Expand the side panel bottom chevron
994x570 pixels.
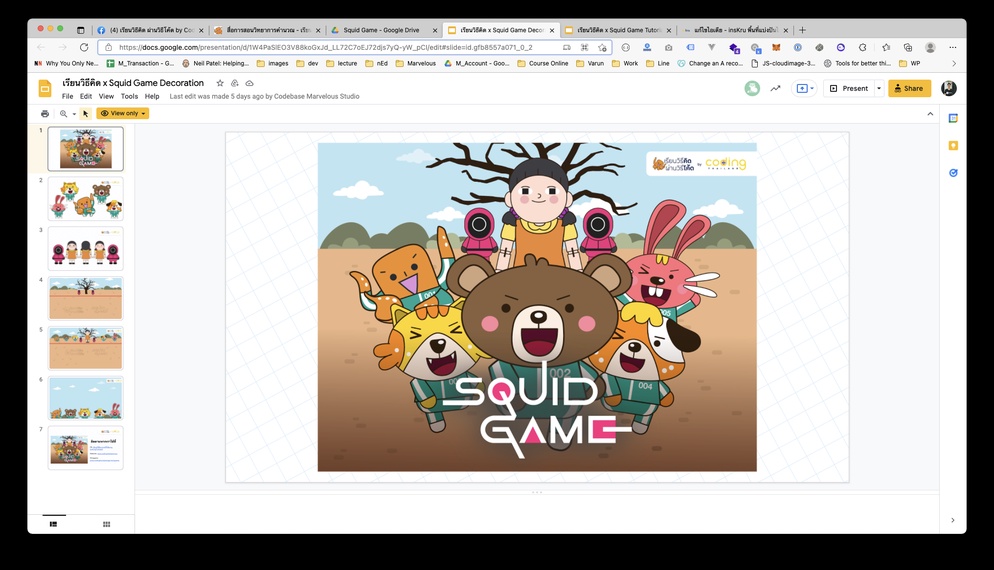(953, 520)
